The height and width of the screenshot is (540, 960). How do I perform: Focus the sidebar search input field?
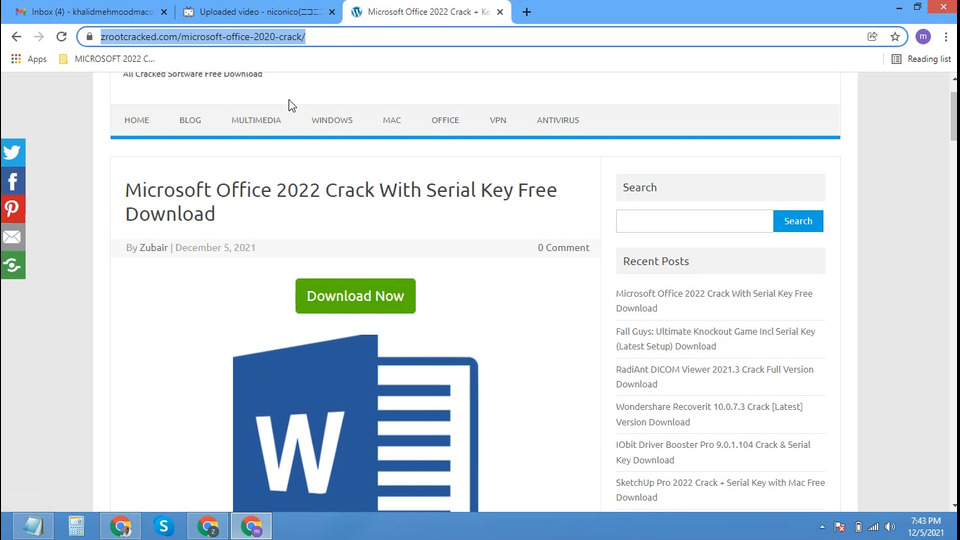tap(694, 221)
